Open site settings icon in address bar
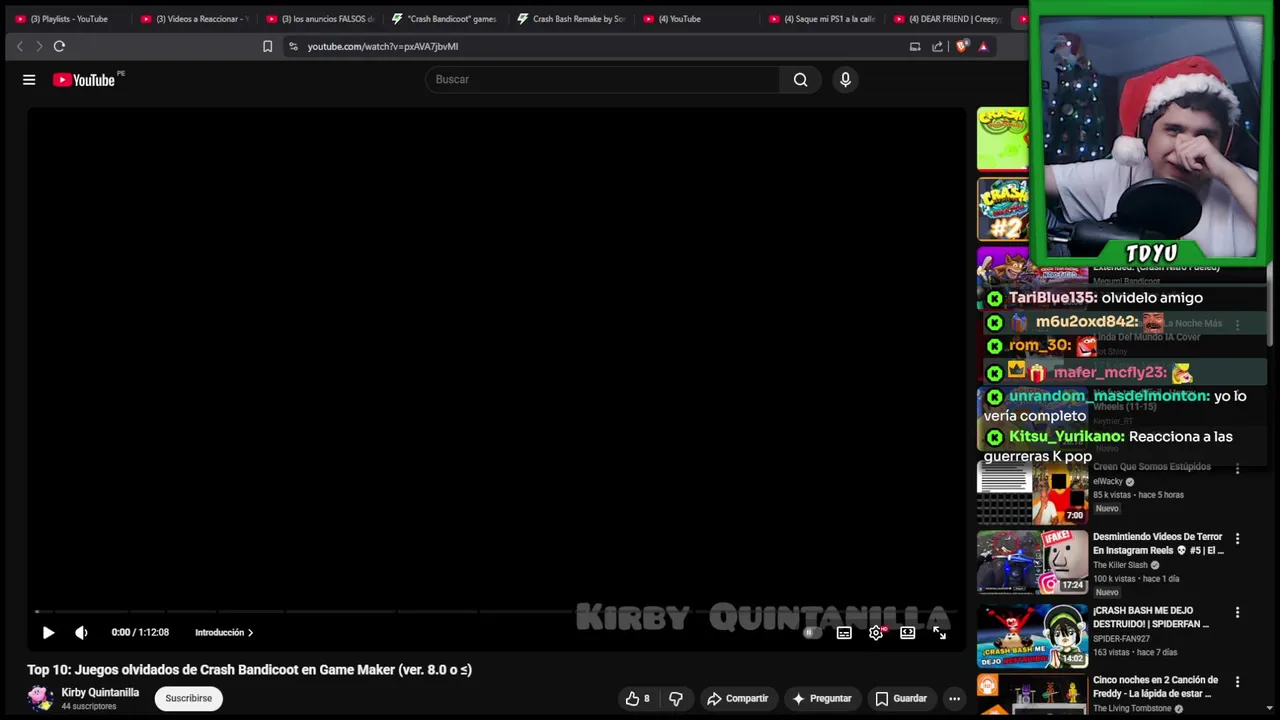Image resolution: width=1280 pixels, height=720 pixels. [x=293, y=46]
